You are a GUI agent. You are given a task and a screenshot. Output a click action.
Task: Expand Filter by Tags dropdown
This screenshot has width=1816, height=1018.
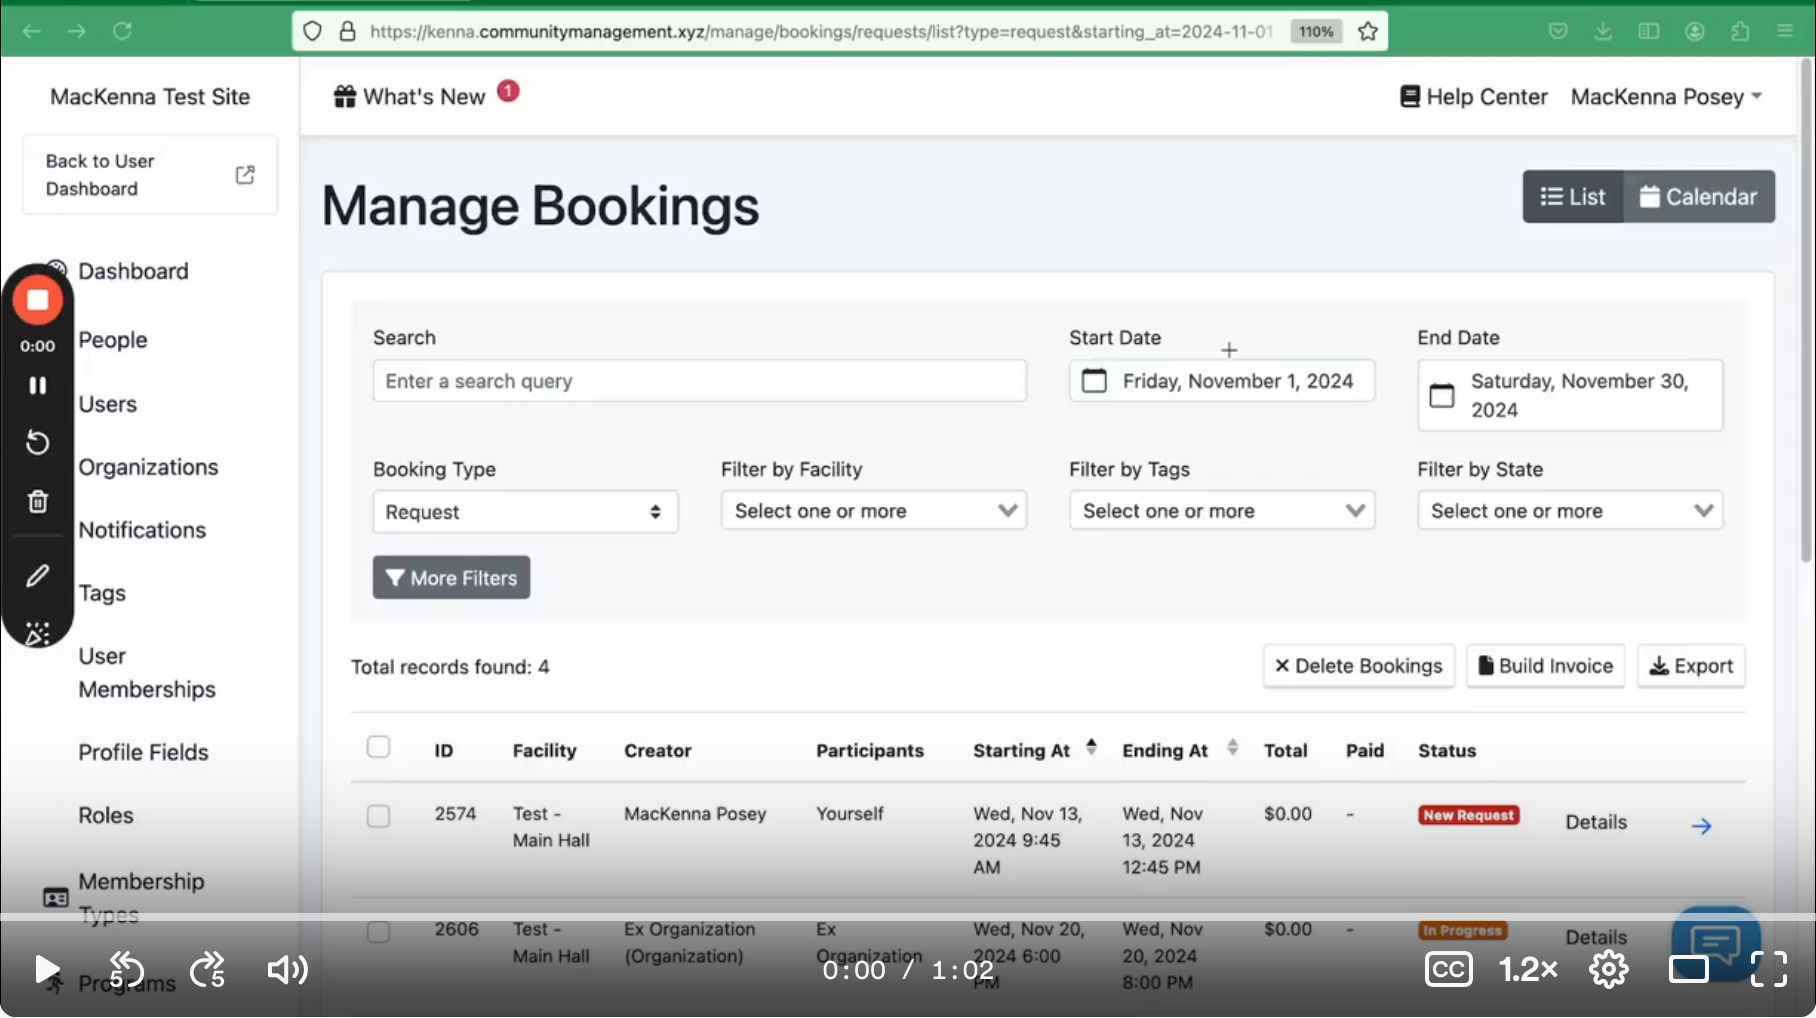(x=1221, y=511)
